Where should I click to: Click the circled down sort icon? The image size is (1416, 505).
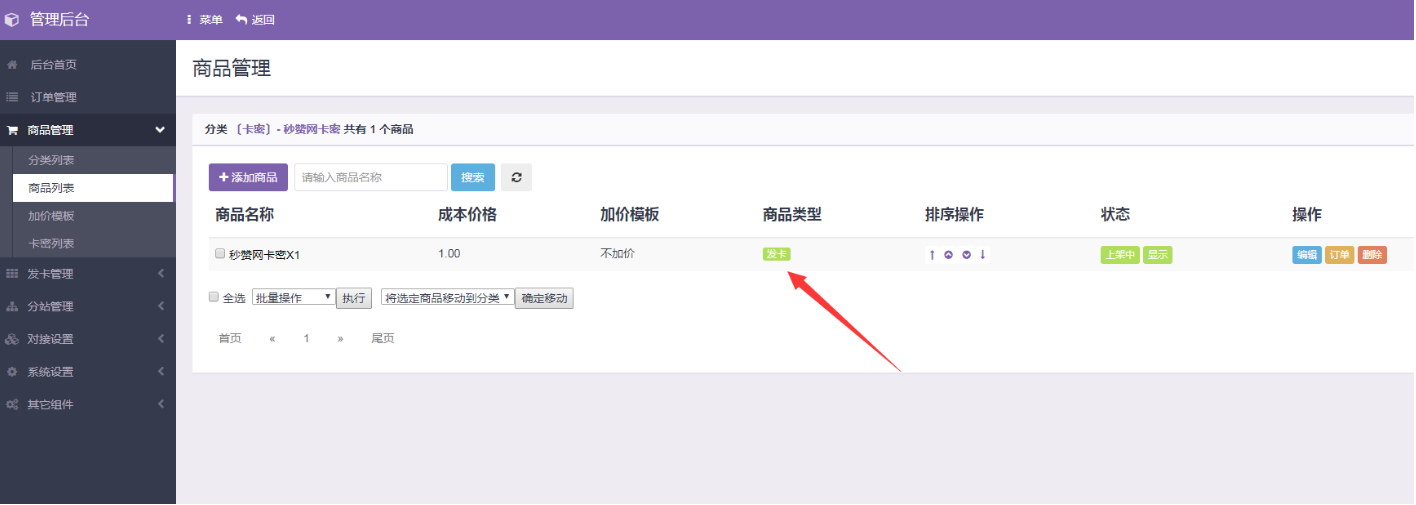coord(966,255)
